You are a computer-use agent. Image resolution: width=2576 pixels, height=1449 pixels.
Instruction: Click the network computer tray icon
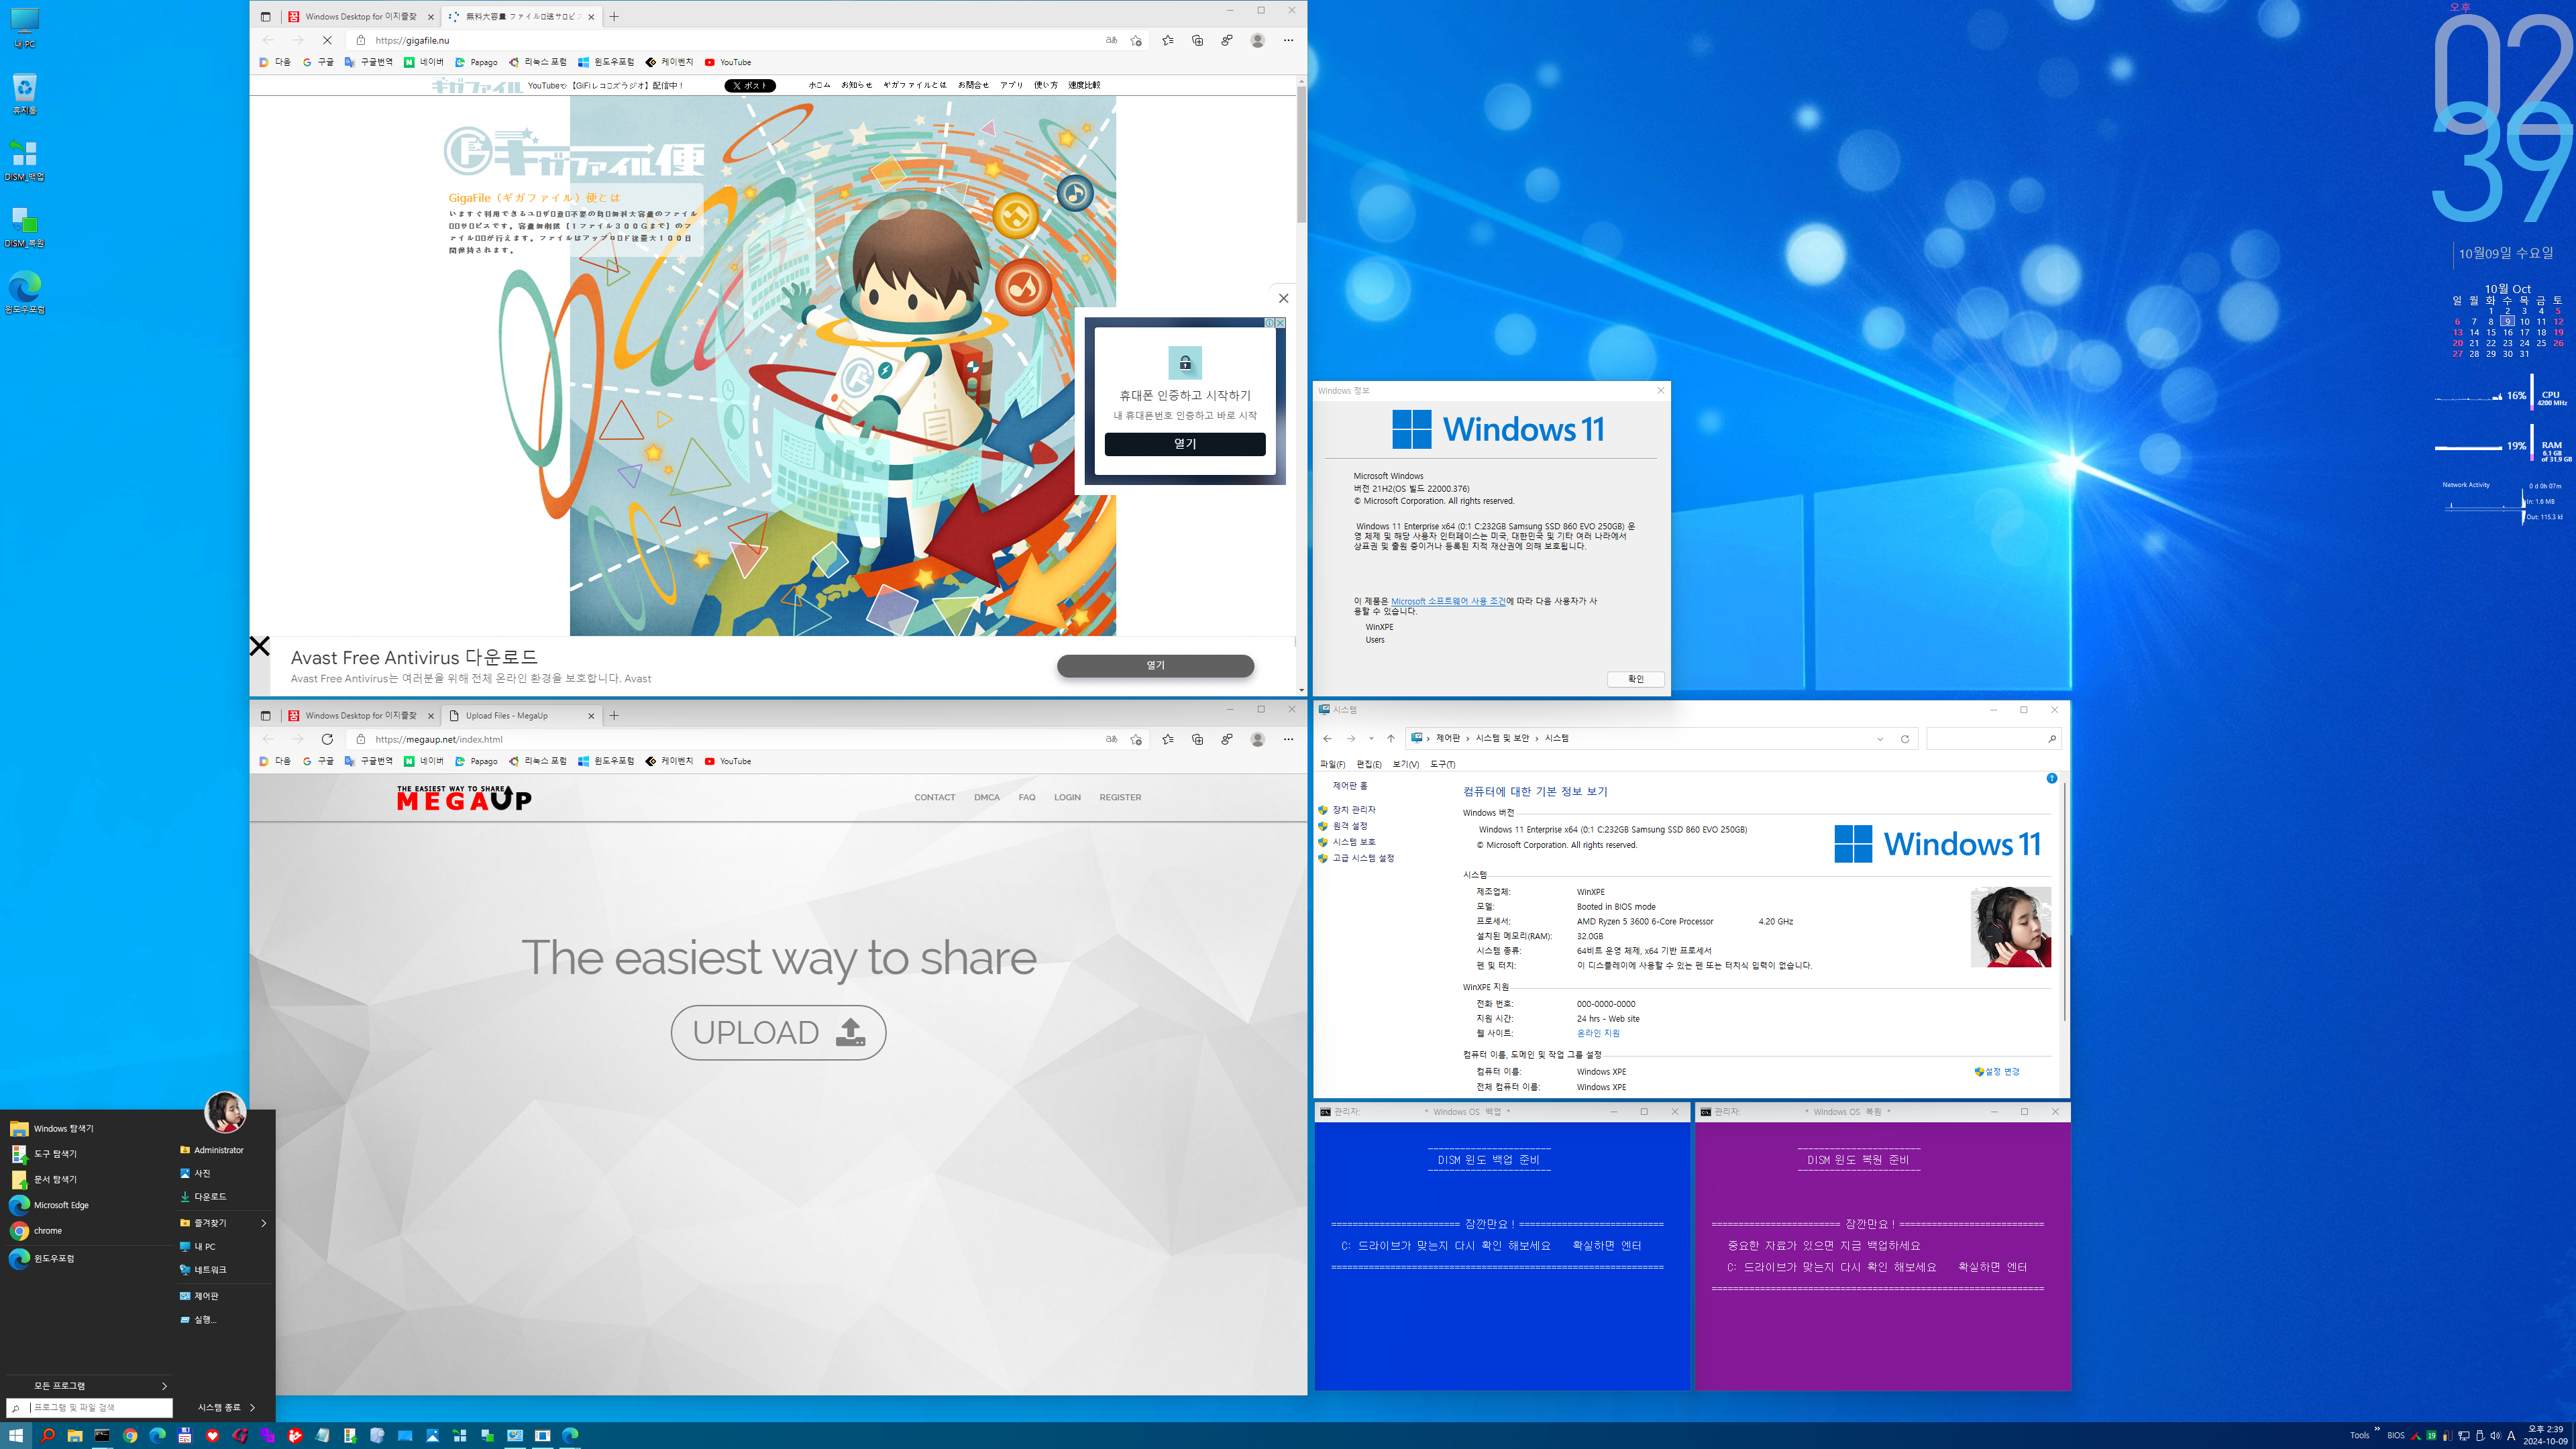2463,1436
